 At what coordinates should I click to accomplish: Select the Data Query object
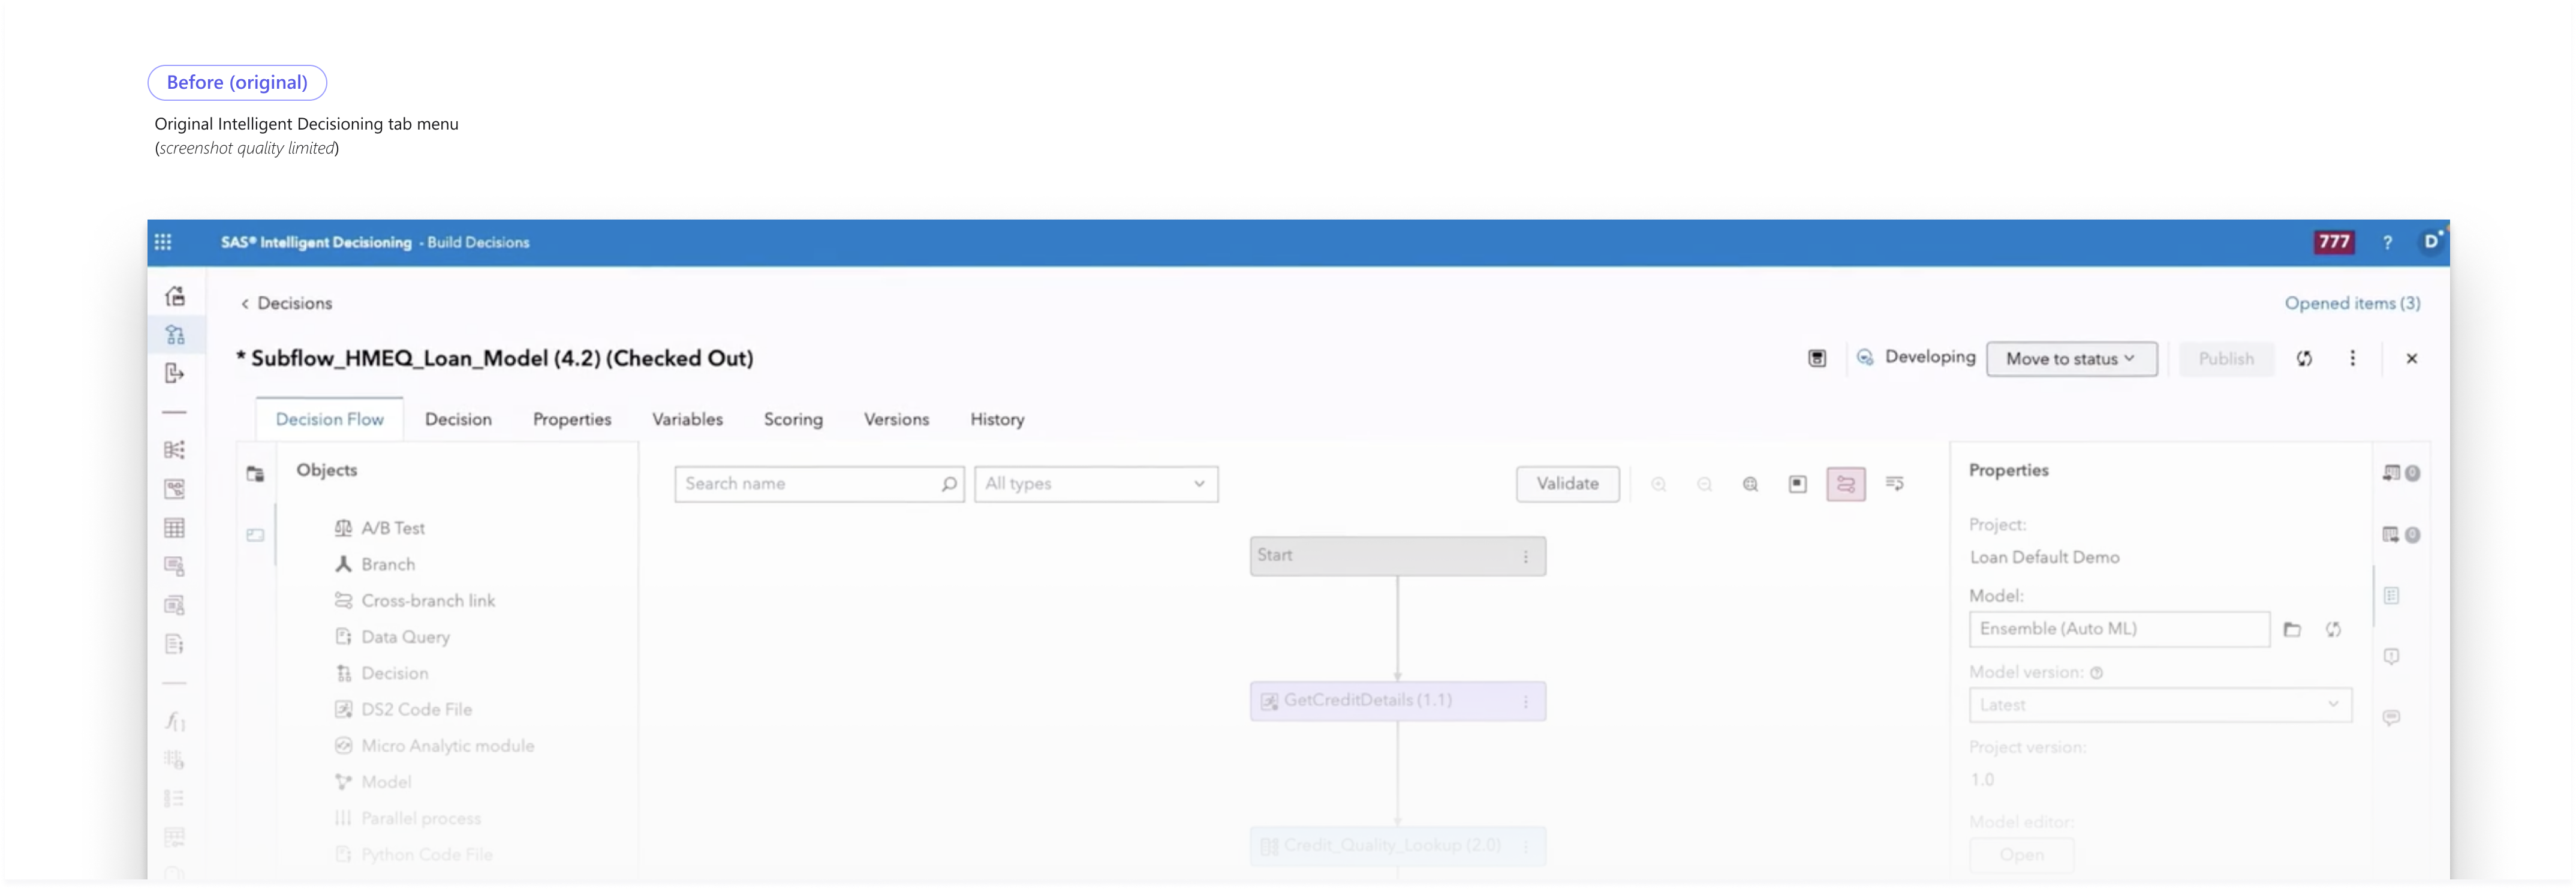pos(392,637)
